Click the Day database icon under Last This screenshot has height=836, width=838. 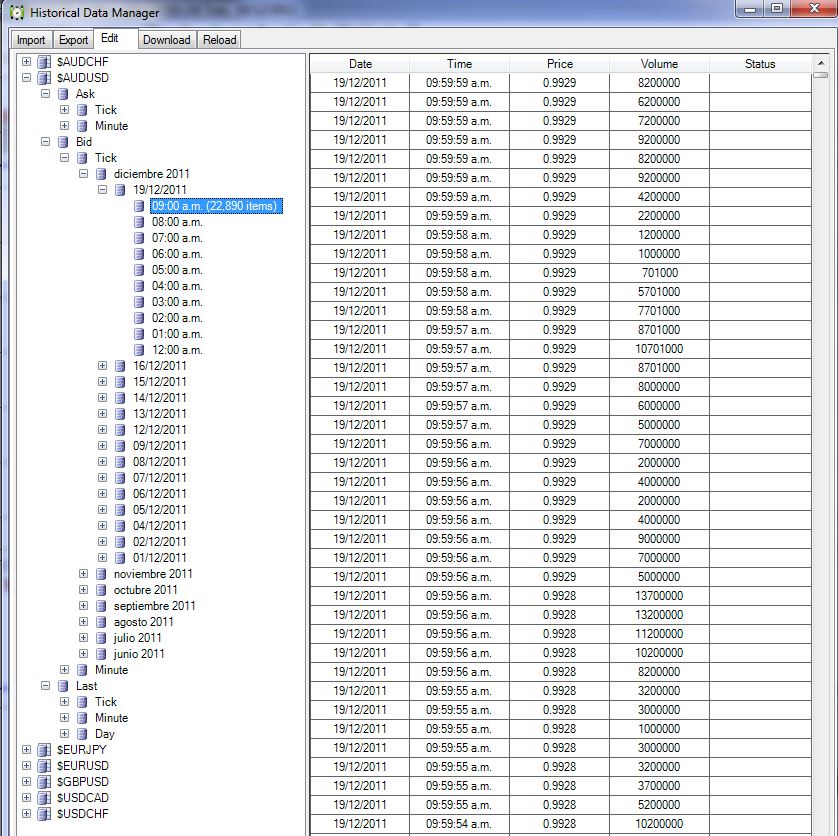click(x=82, y=734)
